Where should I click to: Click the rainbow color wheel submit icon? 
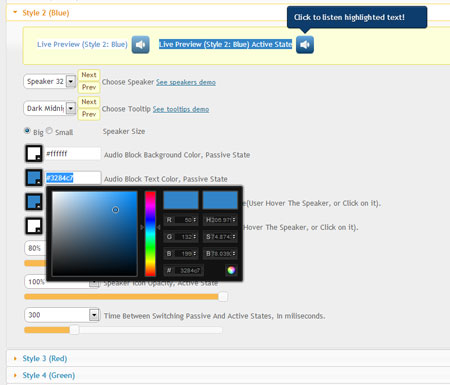(x=231, y=270)
